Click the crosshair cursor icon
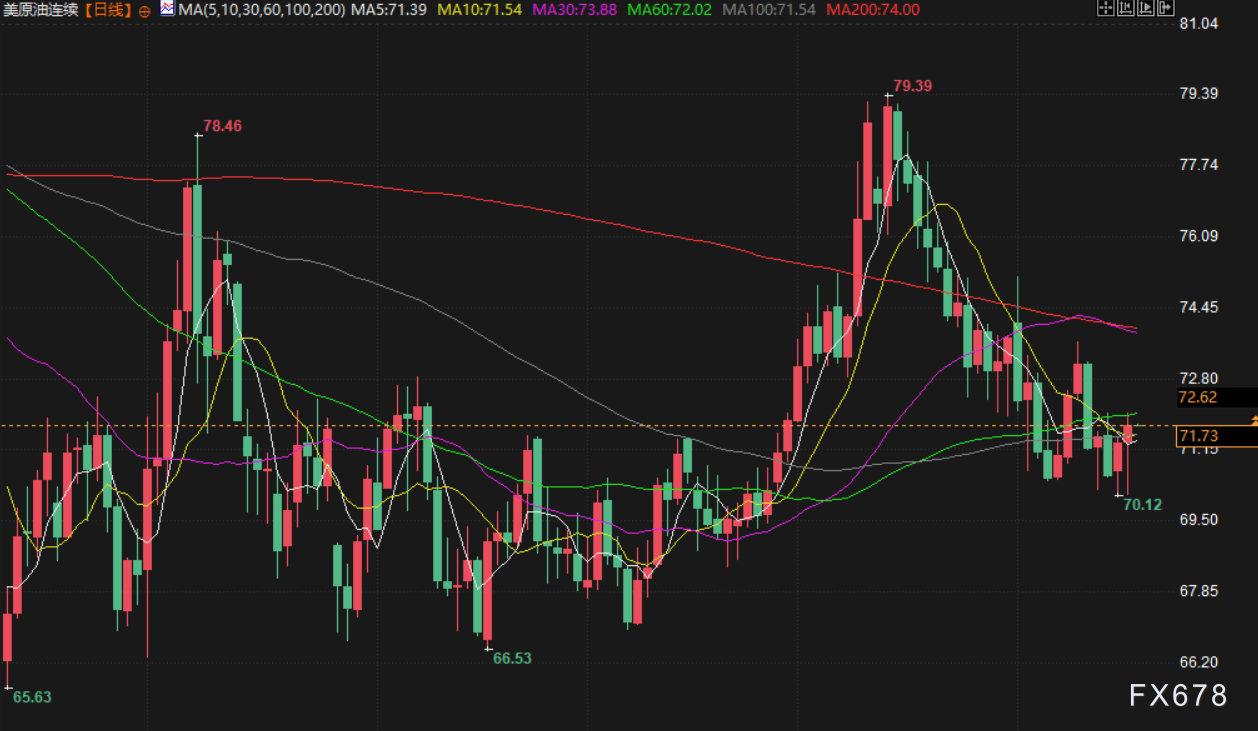 [1105, 9]
